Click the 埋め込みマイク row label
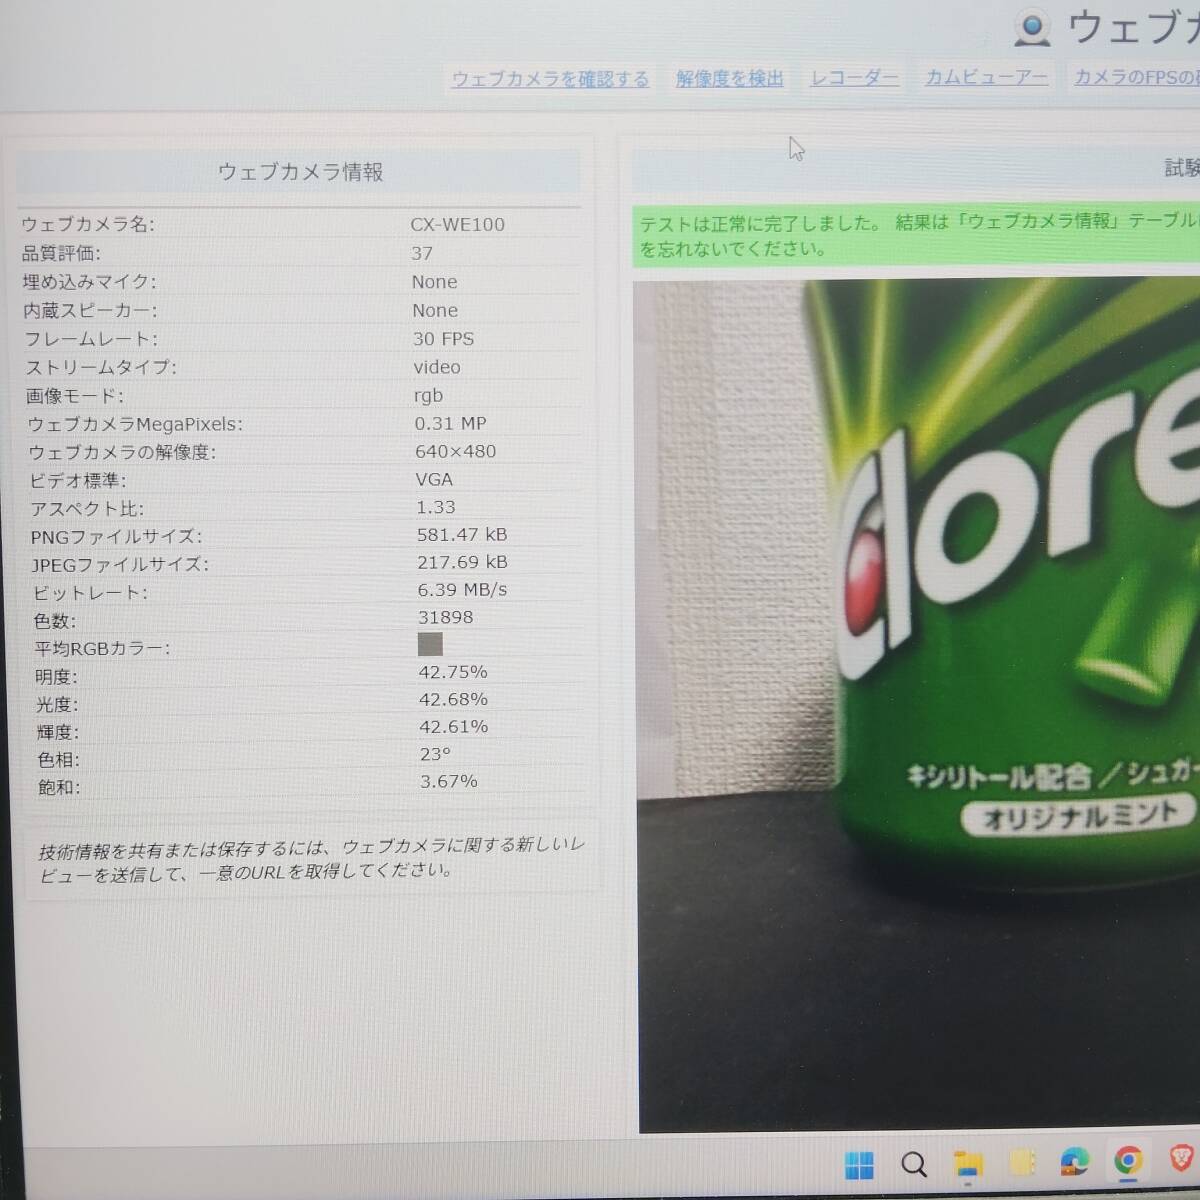Screen dimensions: 1200x1200 [x=89, y=282]
